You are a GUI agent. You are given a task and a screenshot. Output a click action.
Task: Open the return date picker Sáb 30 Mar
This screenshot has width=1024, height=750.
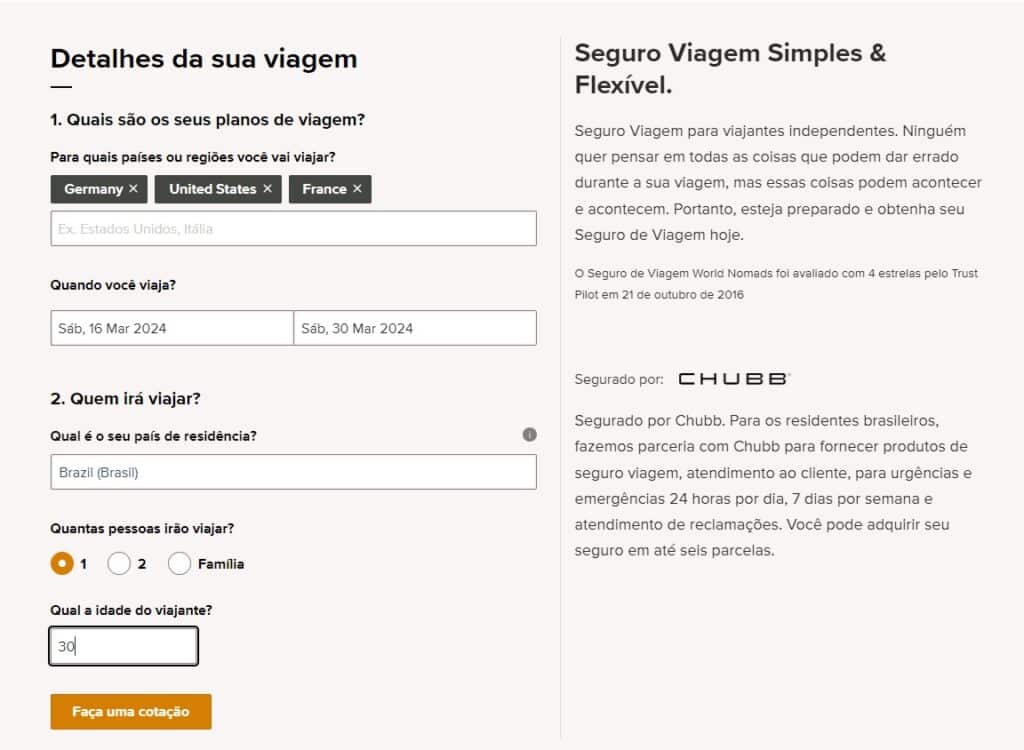click(415, 328)
